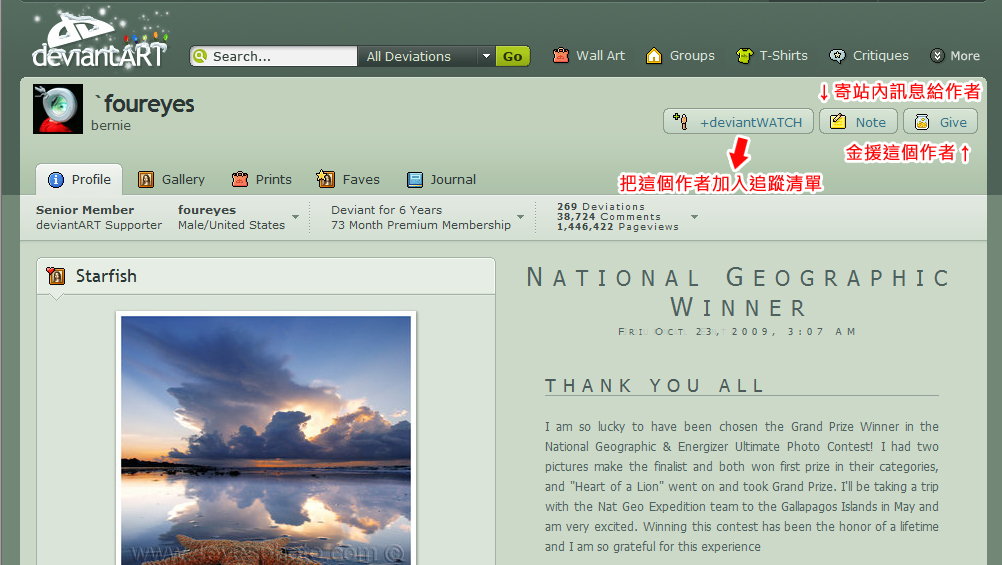Click the Faves tab star icon
The width and height of the screenshot is (1002, 565).
[326, 179]
